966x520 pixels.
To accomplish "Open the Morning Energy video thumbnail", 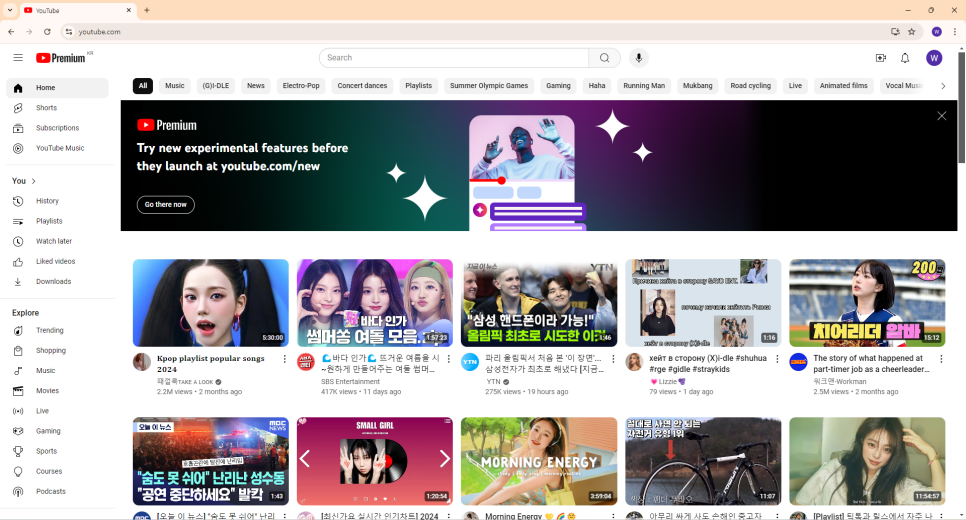I will 539,461.
